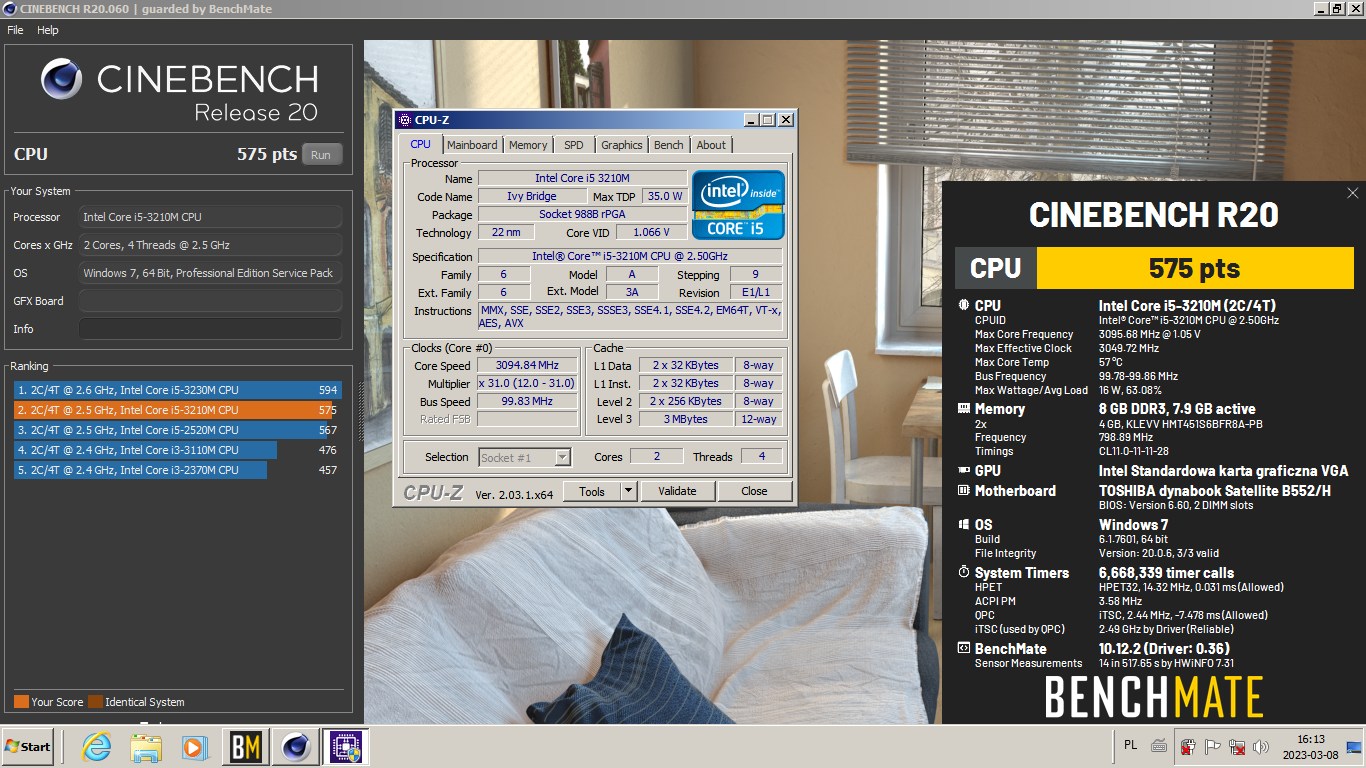Click the Intel Core i5 logo in CPU-Z

click(x=739, y=204)
